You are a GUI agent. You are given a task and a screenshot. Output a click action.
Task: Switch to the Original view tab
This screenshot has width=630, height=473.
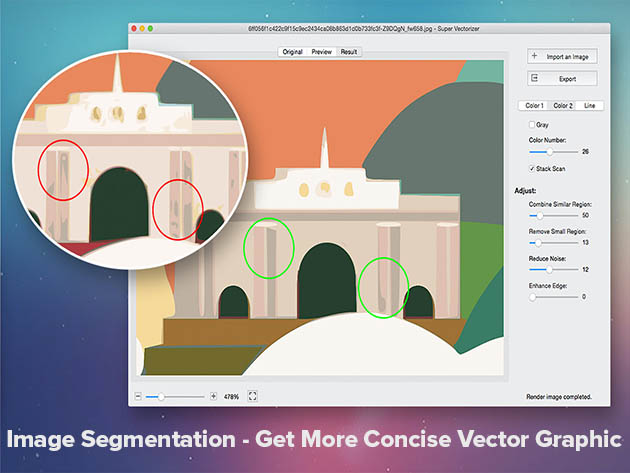coord(292,51)
